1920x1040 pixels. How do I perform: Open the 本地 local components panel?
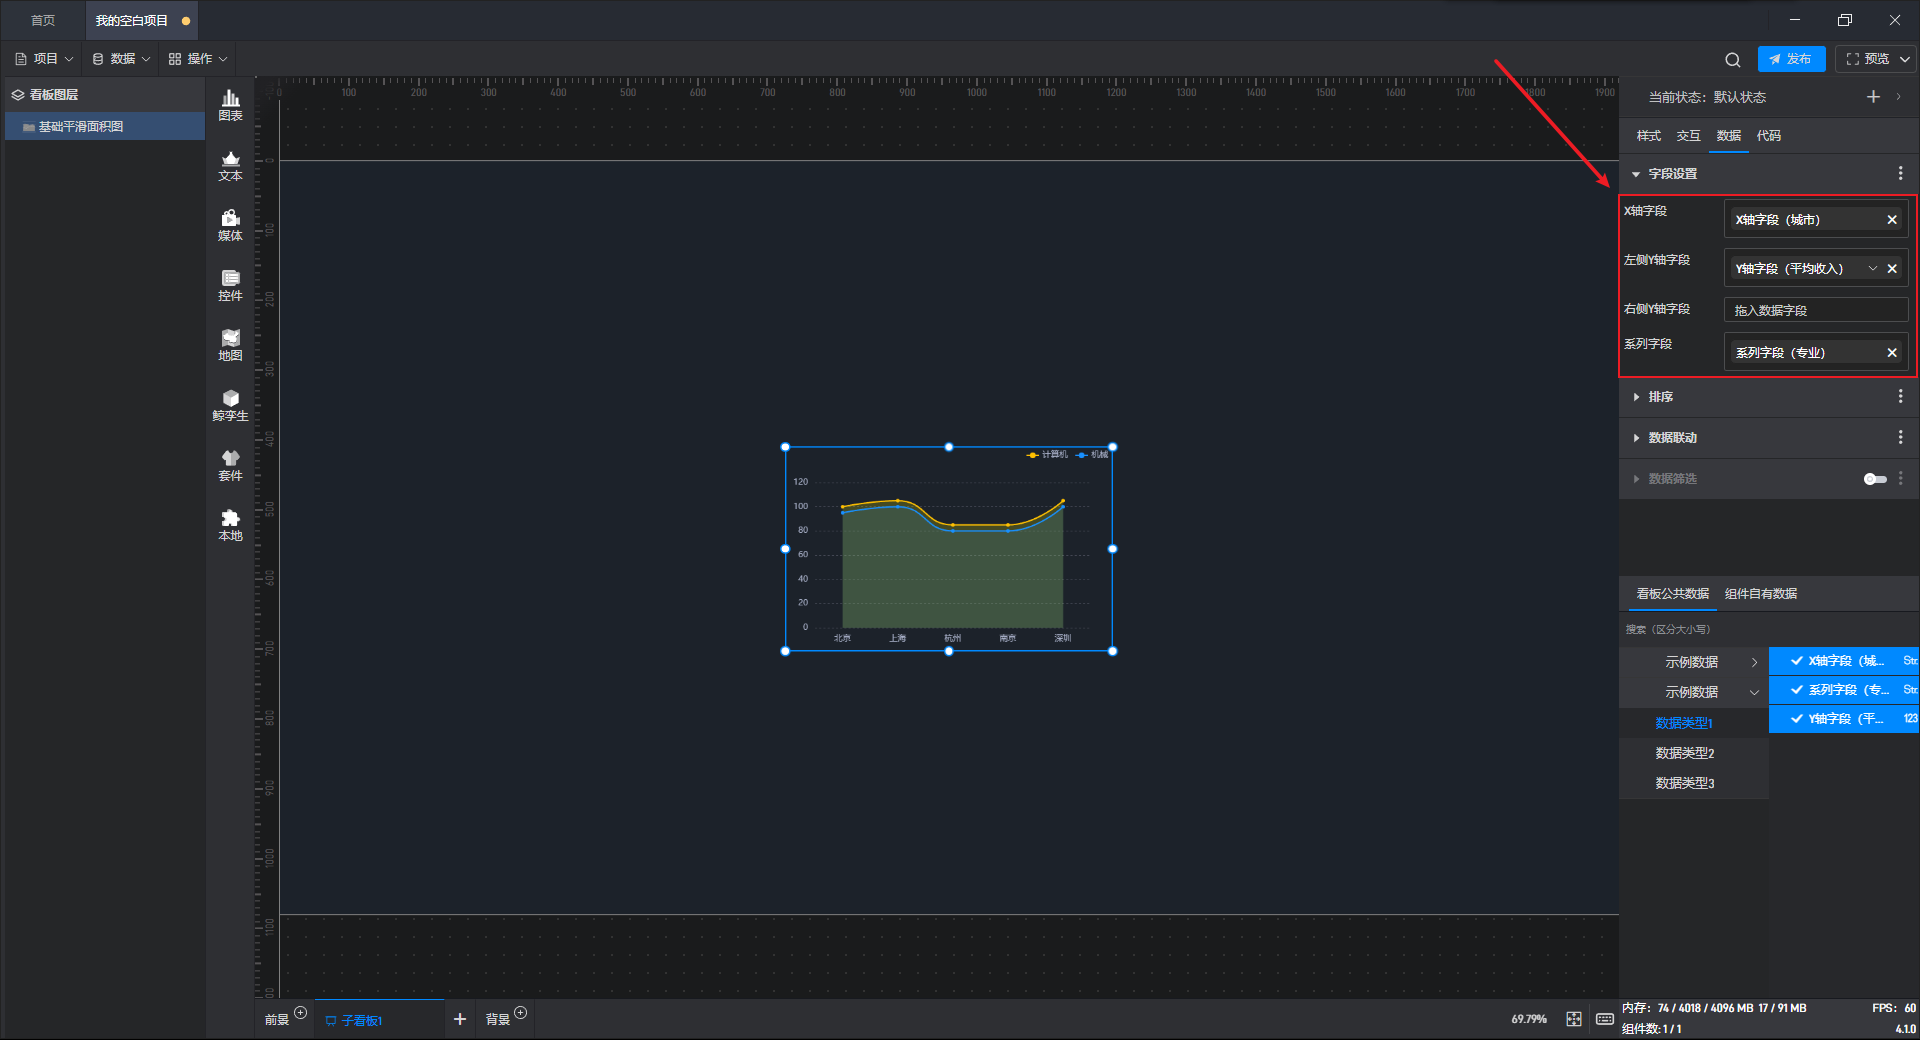coord(230,525)
